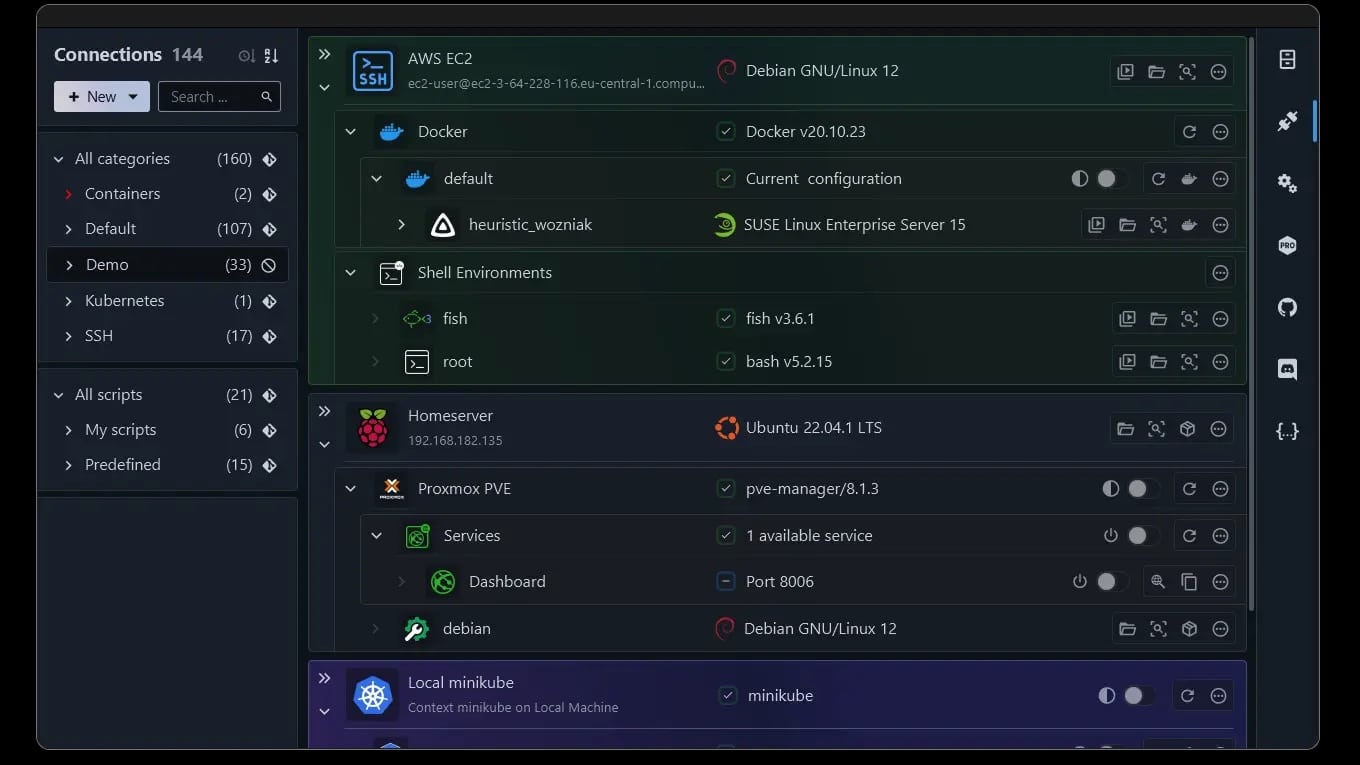
Task: Open the API scripting icon in the sidebar
Action: coord(1287,431)
